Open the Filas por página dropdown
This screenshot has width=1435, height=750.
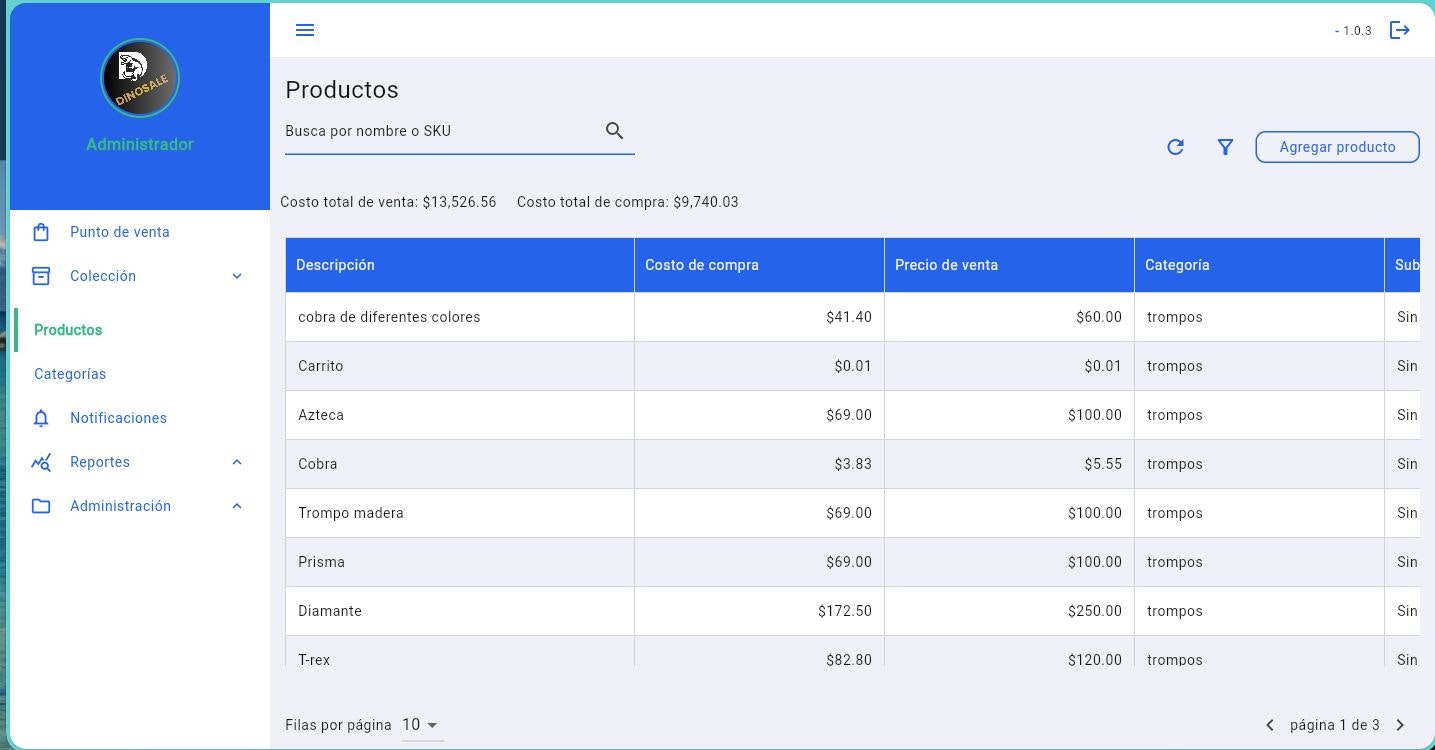[x=421, y=725]
